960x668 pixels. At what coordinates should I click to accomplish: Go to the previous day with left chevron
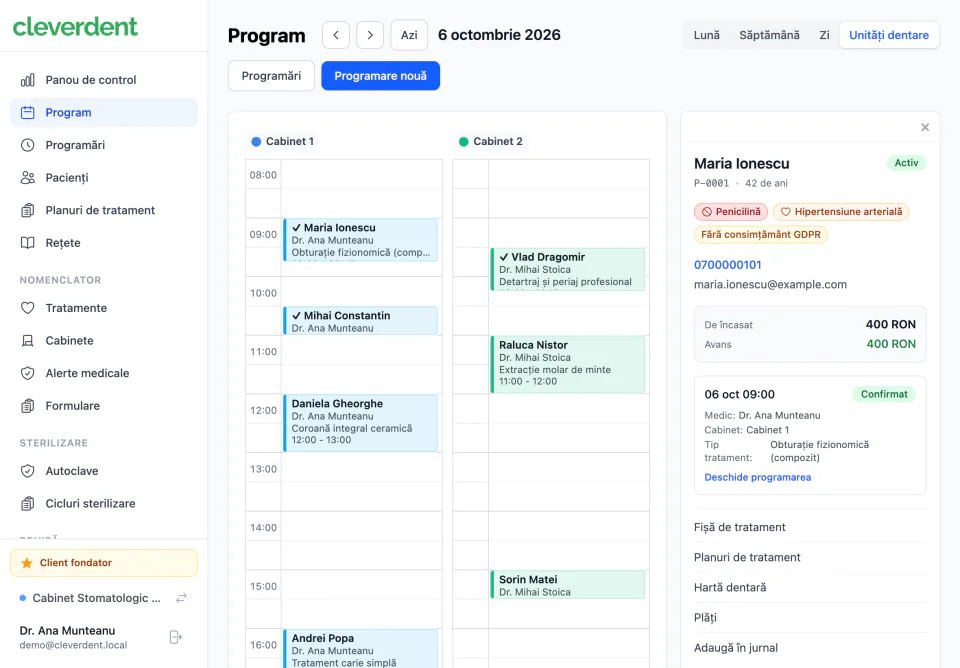coord(336,35)
